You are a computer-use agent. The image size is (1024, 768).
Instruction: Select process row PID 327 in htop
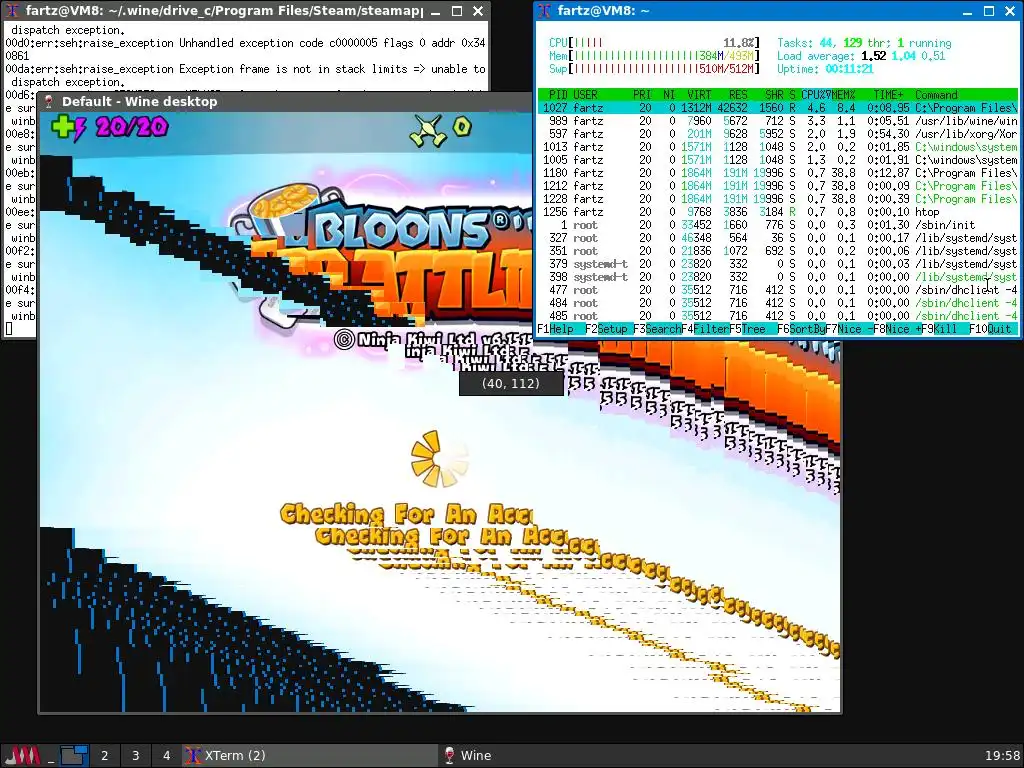click(778, 238)
